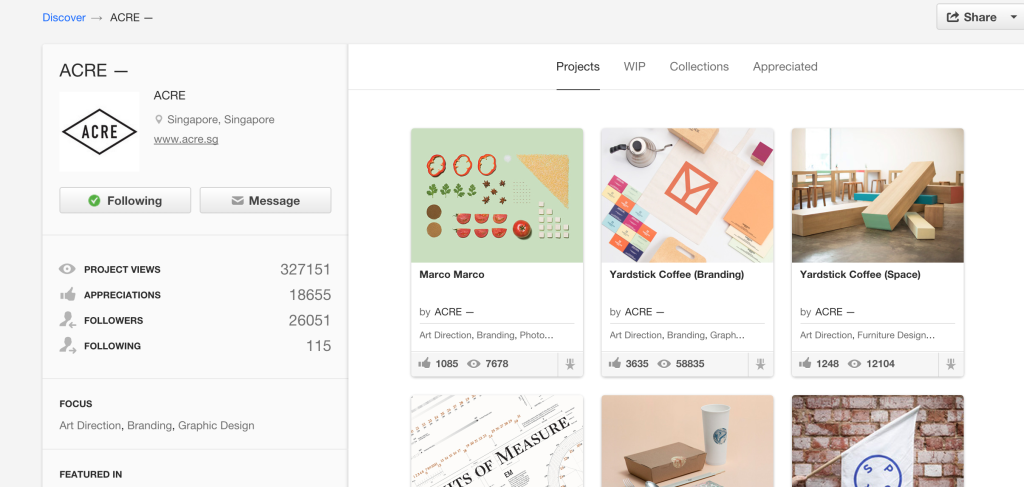Click the 1085 appreciations count on Marco Marco
Screen dimensions: 1024x487
tap(447, 364)
